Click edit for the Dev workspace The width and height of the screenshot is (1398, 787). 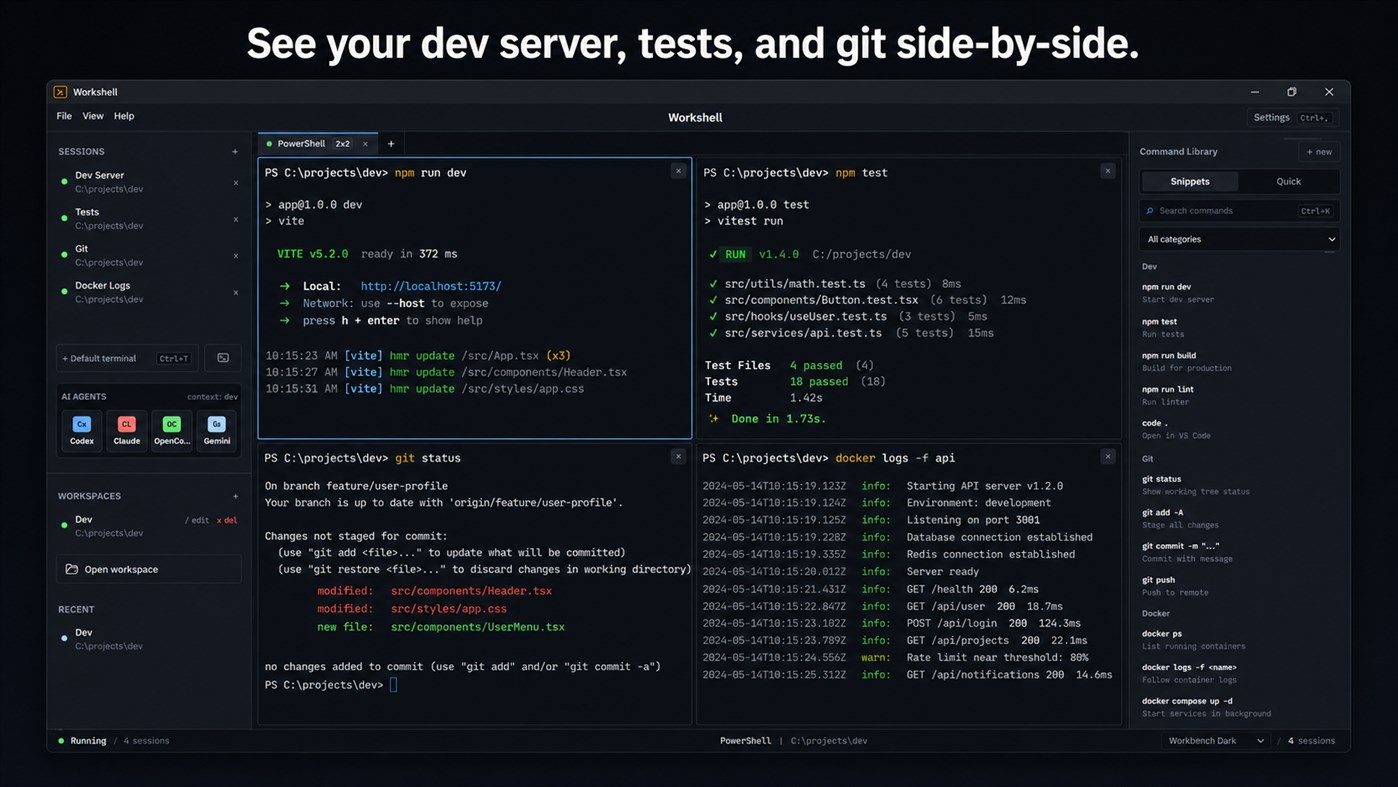[197, 521]
